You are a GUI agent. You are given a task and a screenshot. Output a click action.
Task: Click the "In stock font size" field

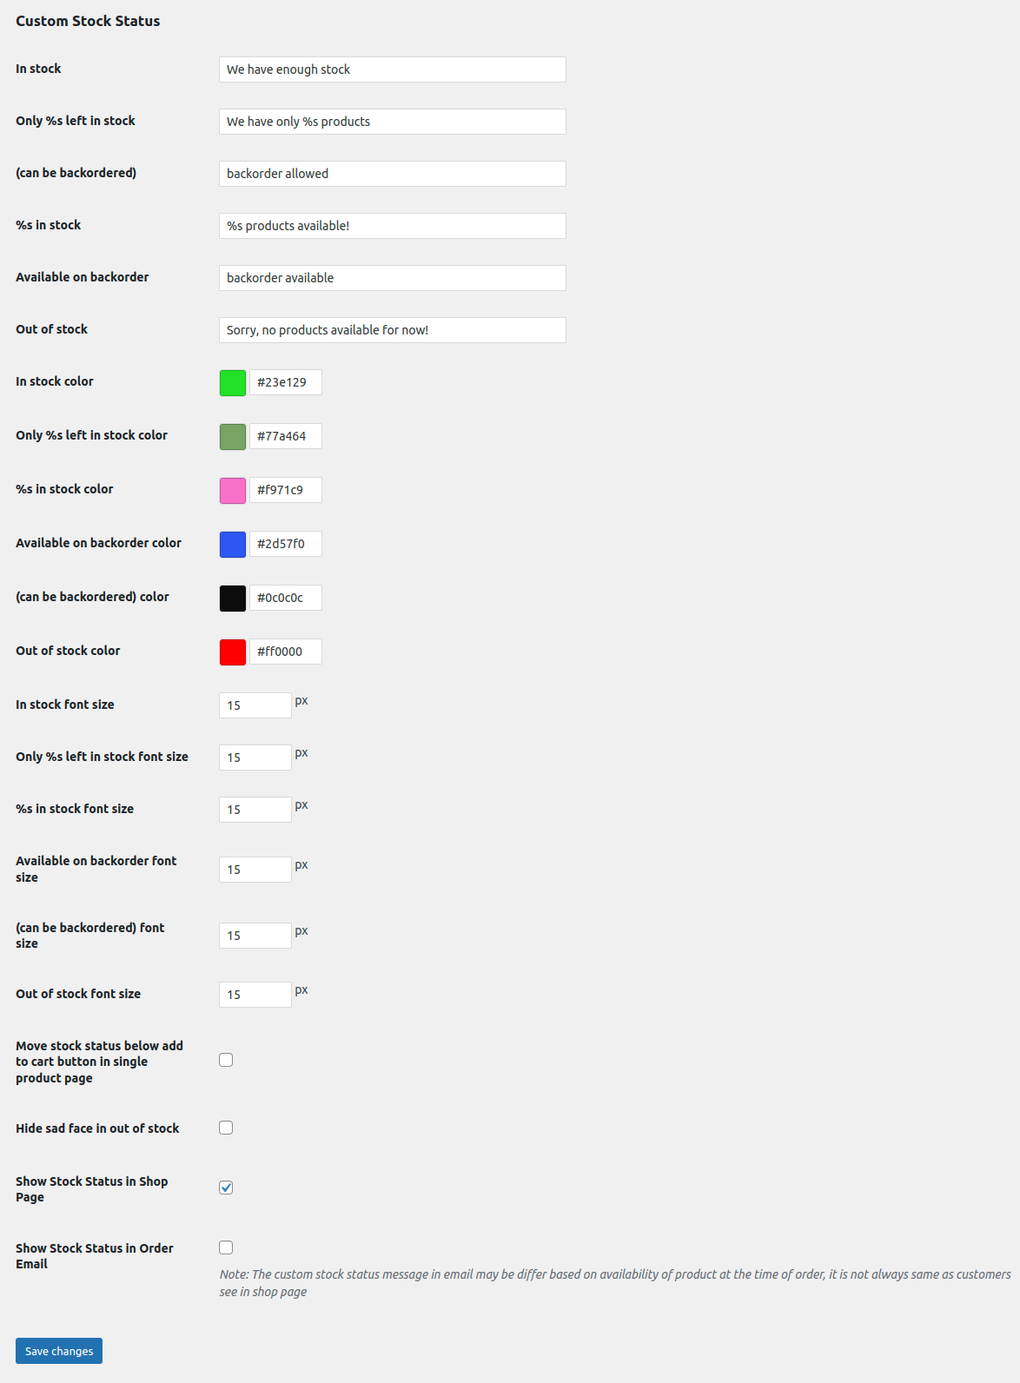pyautogui.click(x=255, y=705)
